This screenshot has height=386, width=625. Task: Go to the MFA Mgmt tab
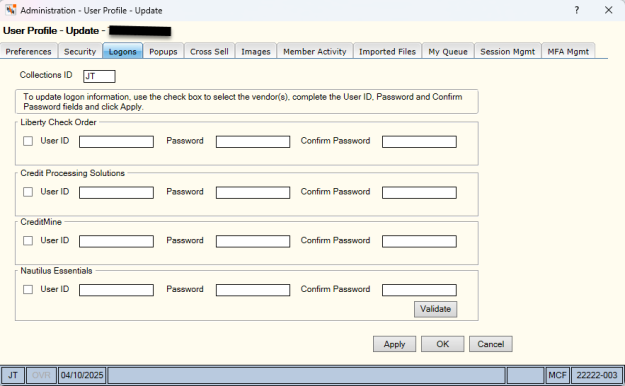pyautogui.click(x=568, y=51)
